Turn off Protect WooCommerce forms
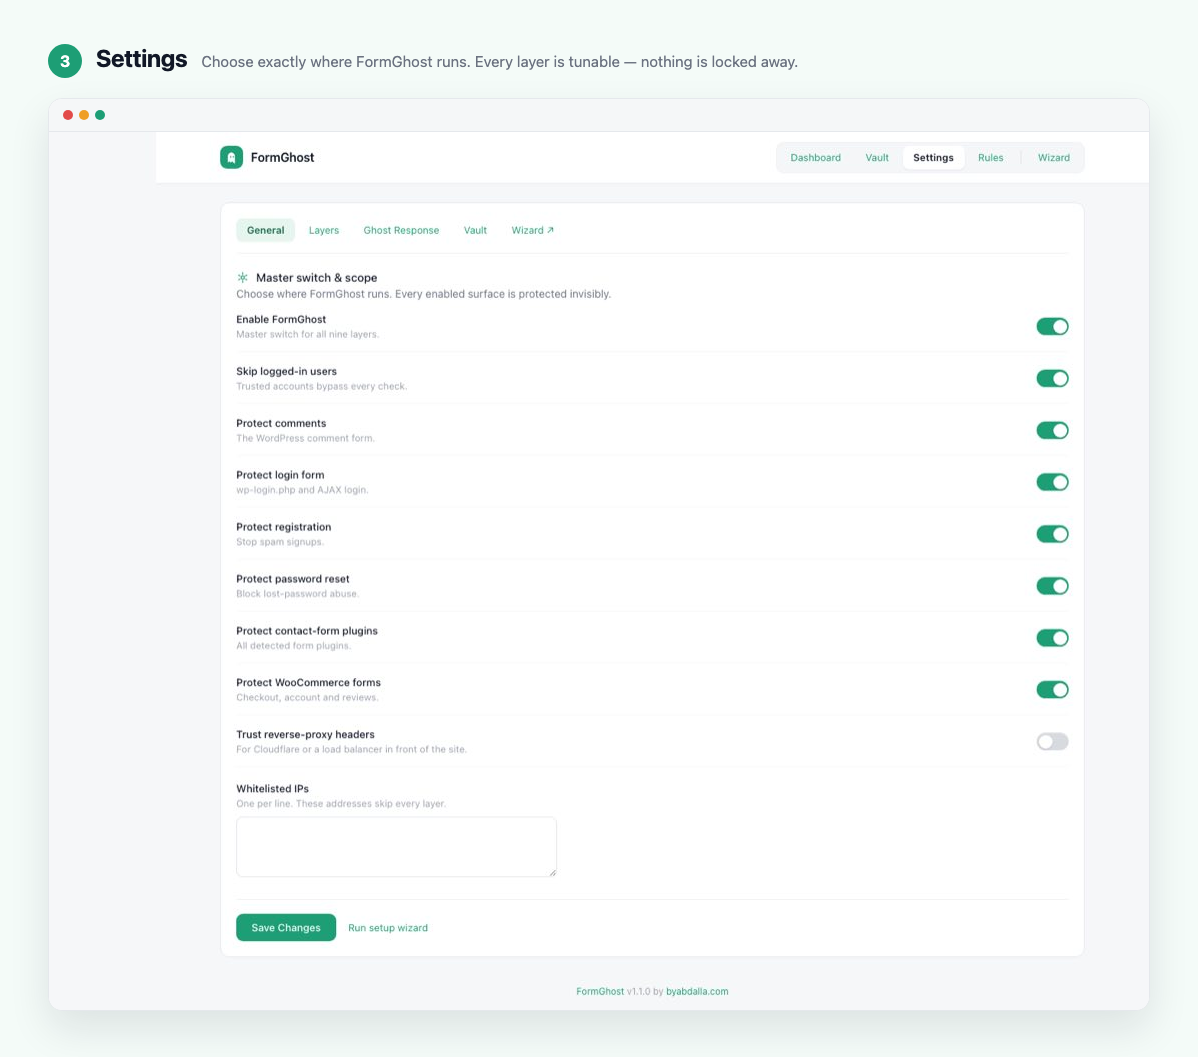Screen dimensions: 1198x1057 click(x=1052, y=689)
